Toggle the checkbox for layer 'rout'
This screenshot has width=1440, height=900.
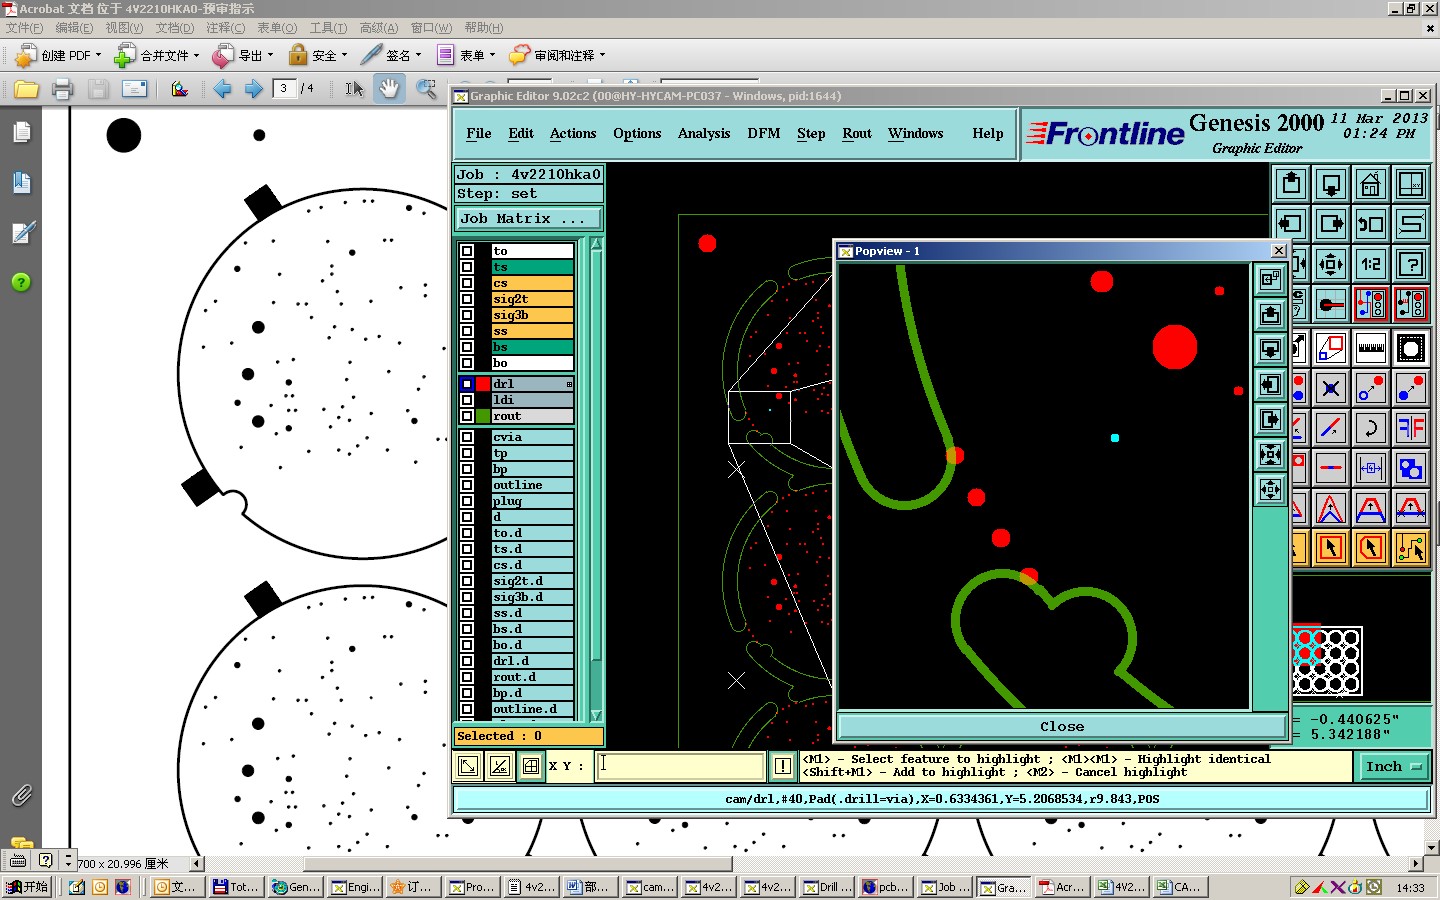point(467,416)
